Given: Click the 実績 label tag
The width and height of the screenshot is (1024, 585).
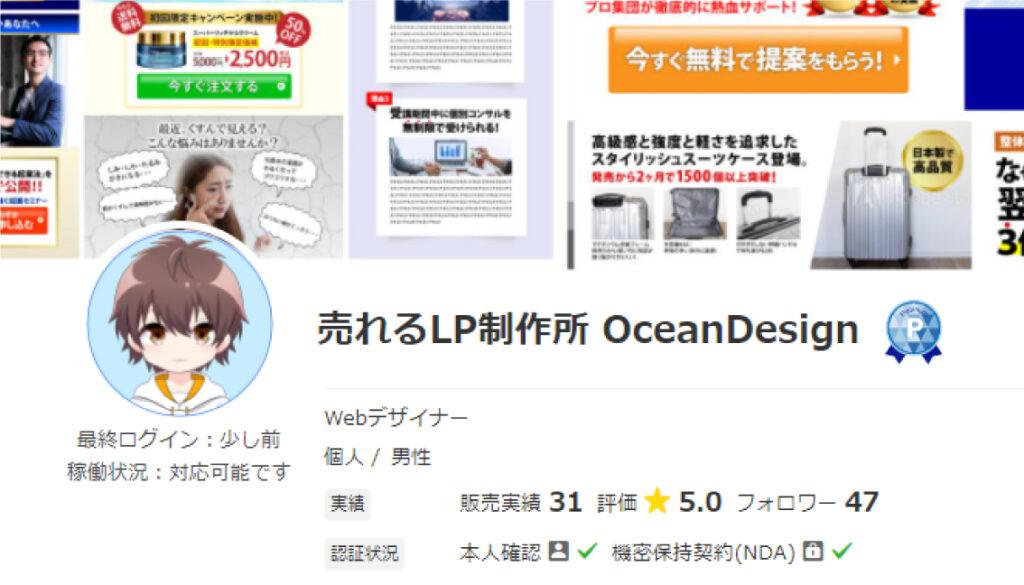Looking at the screenshot, I should pos(347,504).
